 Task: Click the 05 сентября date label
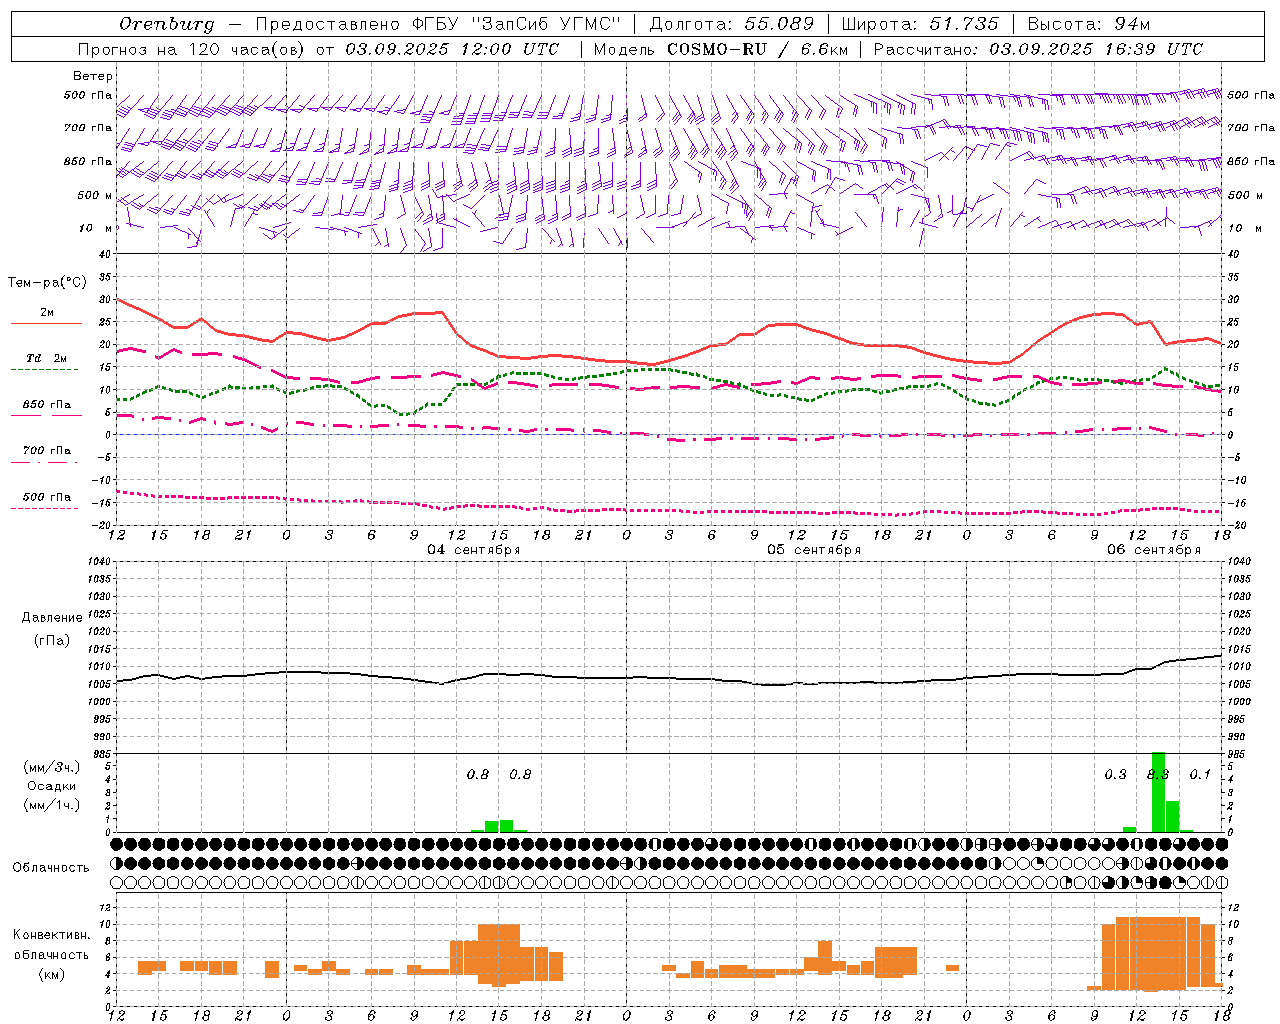[x=814, y=550]
